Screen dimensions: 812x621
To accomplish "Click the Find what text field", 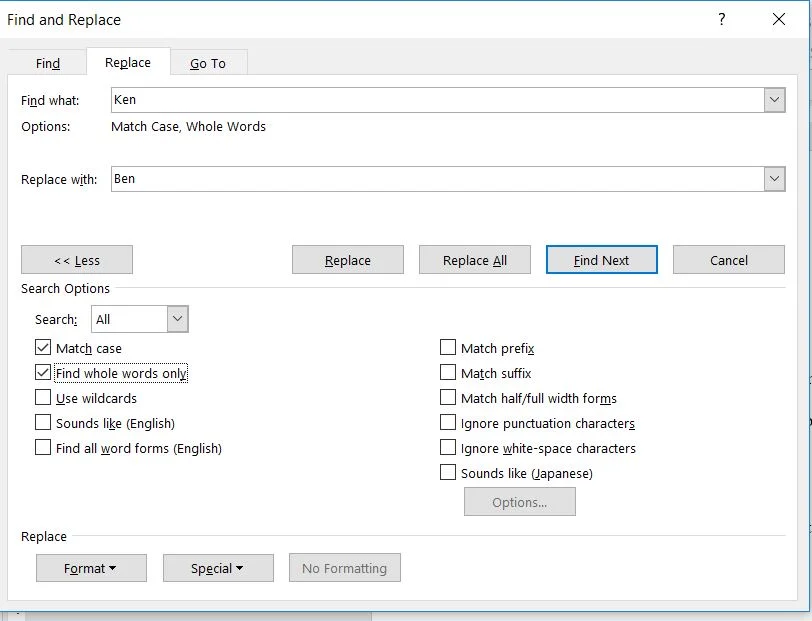I will pyautogui.click(x=438, y=100).
